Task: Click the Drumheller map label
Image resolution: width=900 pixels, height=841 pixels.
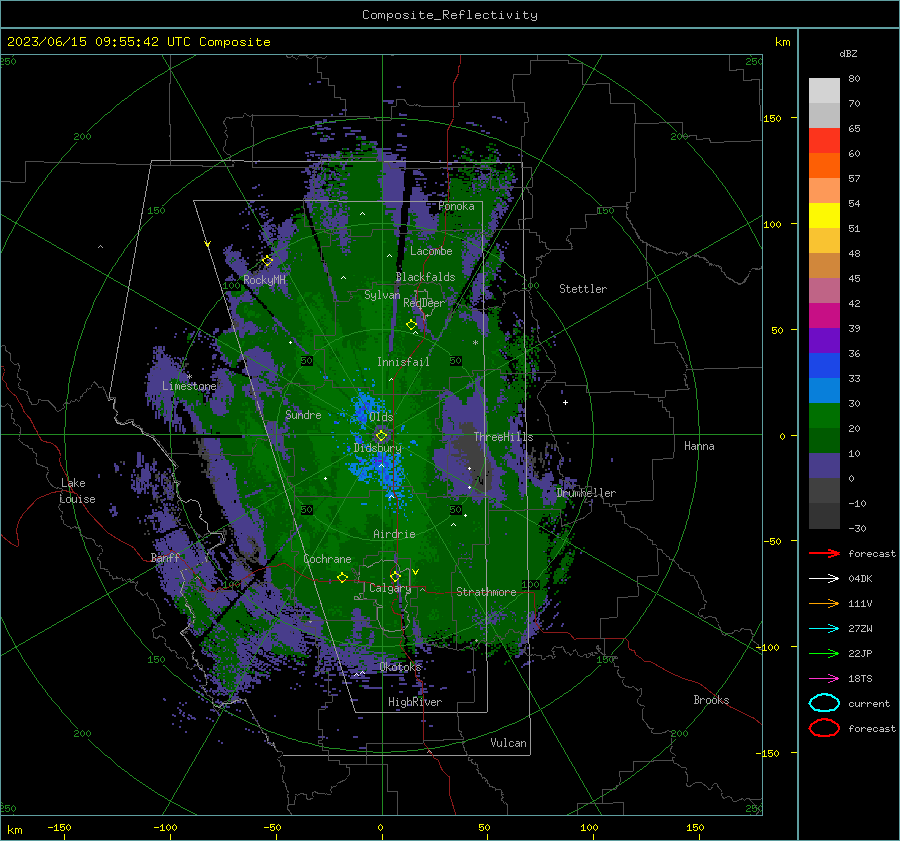Action: 587,493
